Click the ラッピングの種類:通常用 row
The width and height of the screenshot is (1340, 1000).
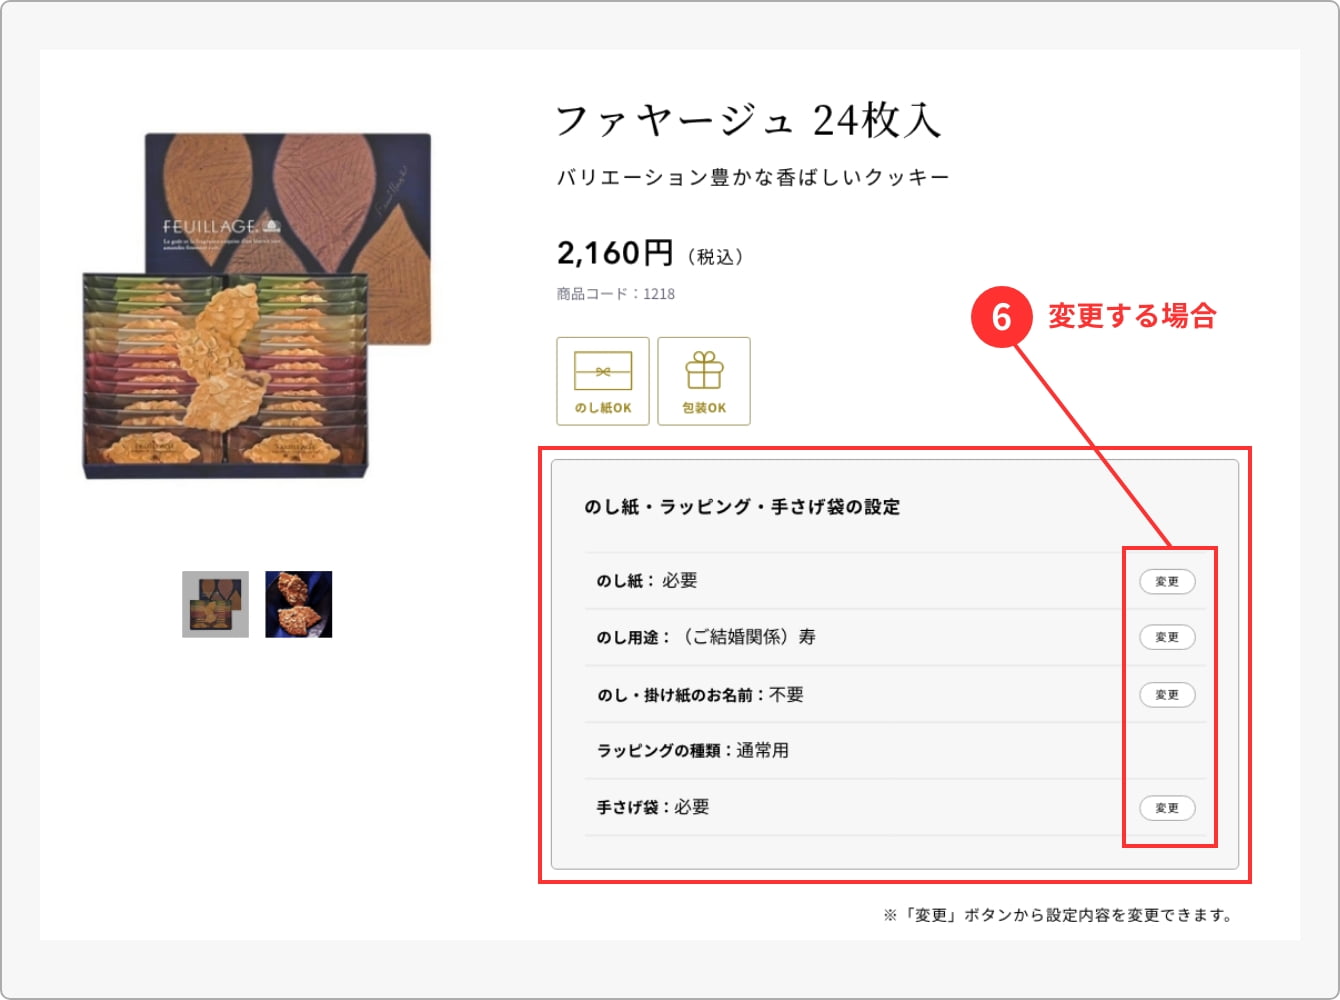(693, 750)
